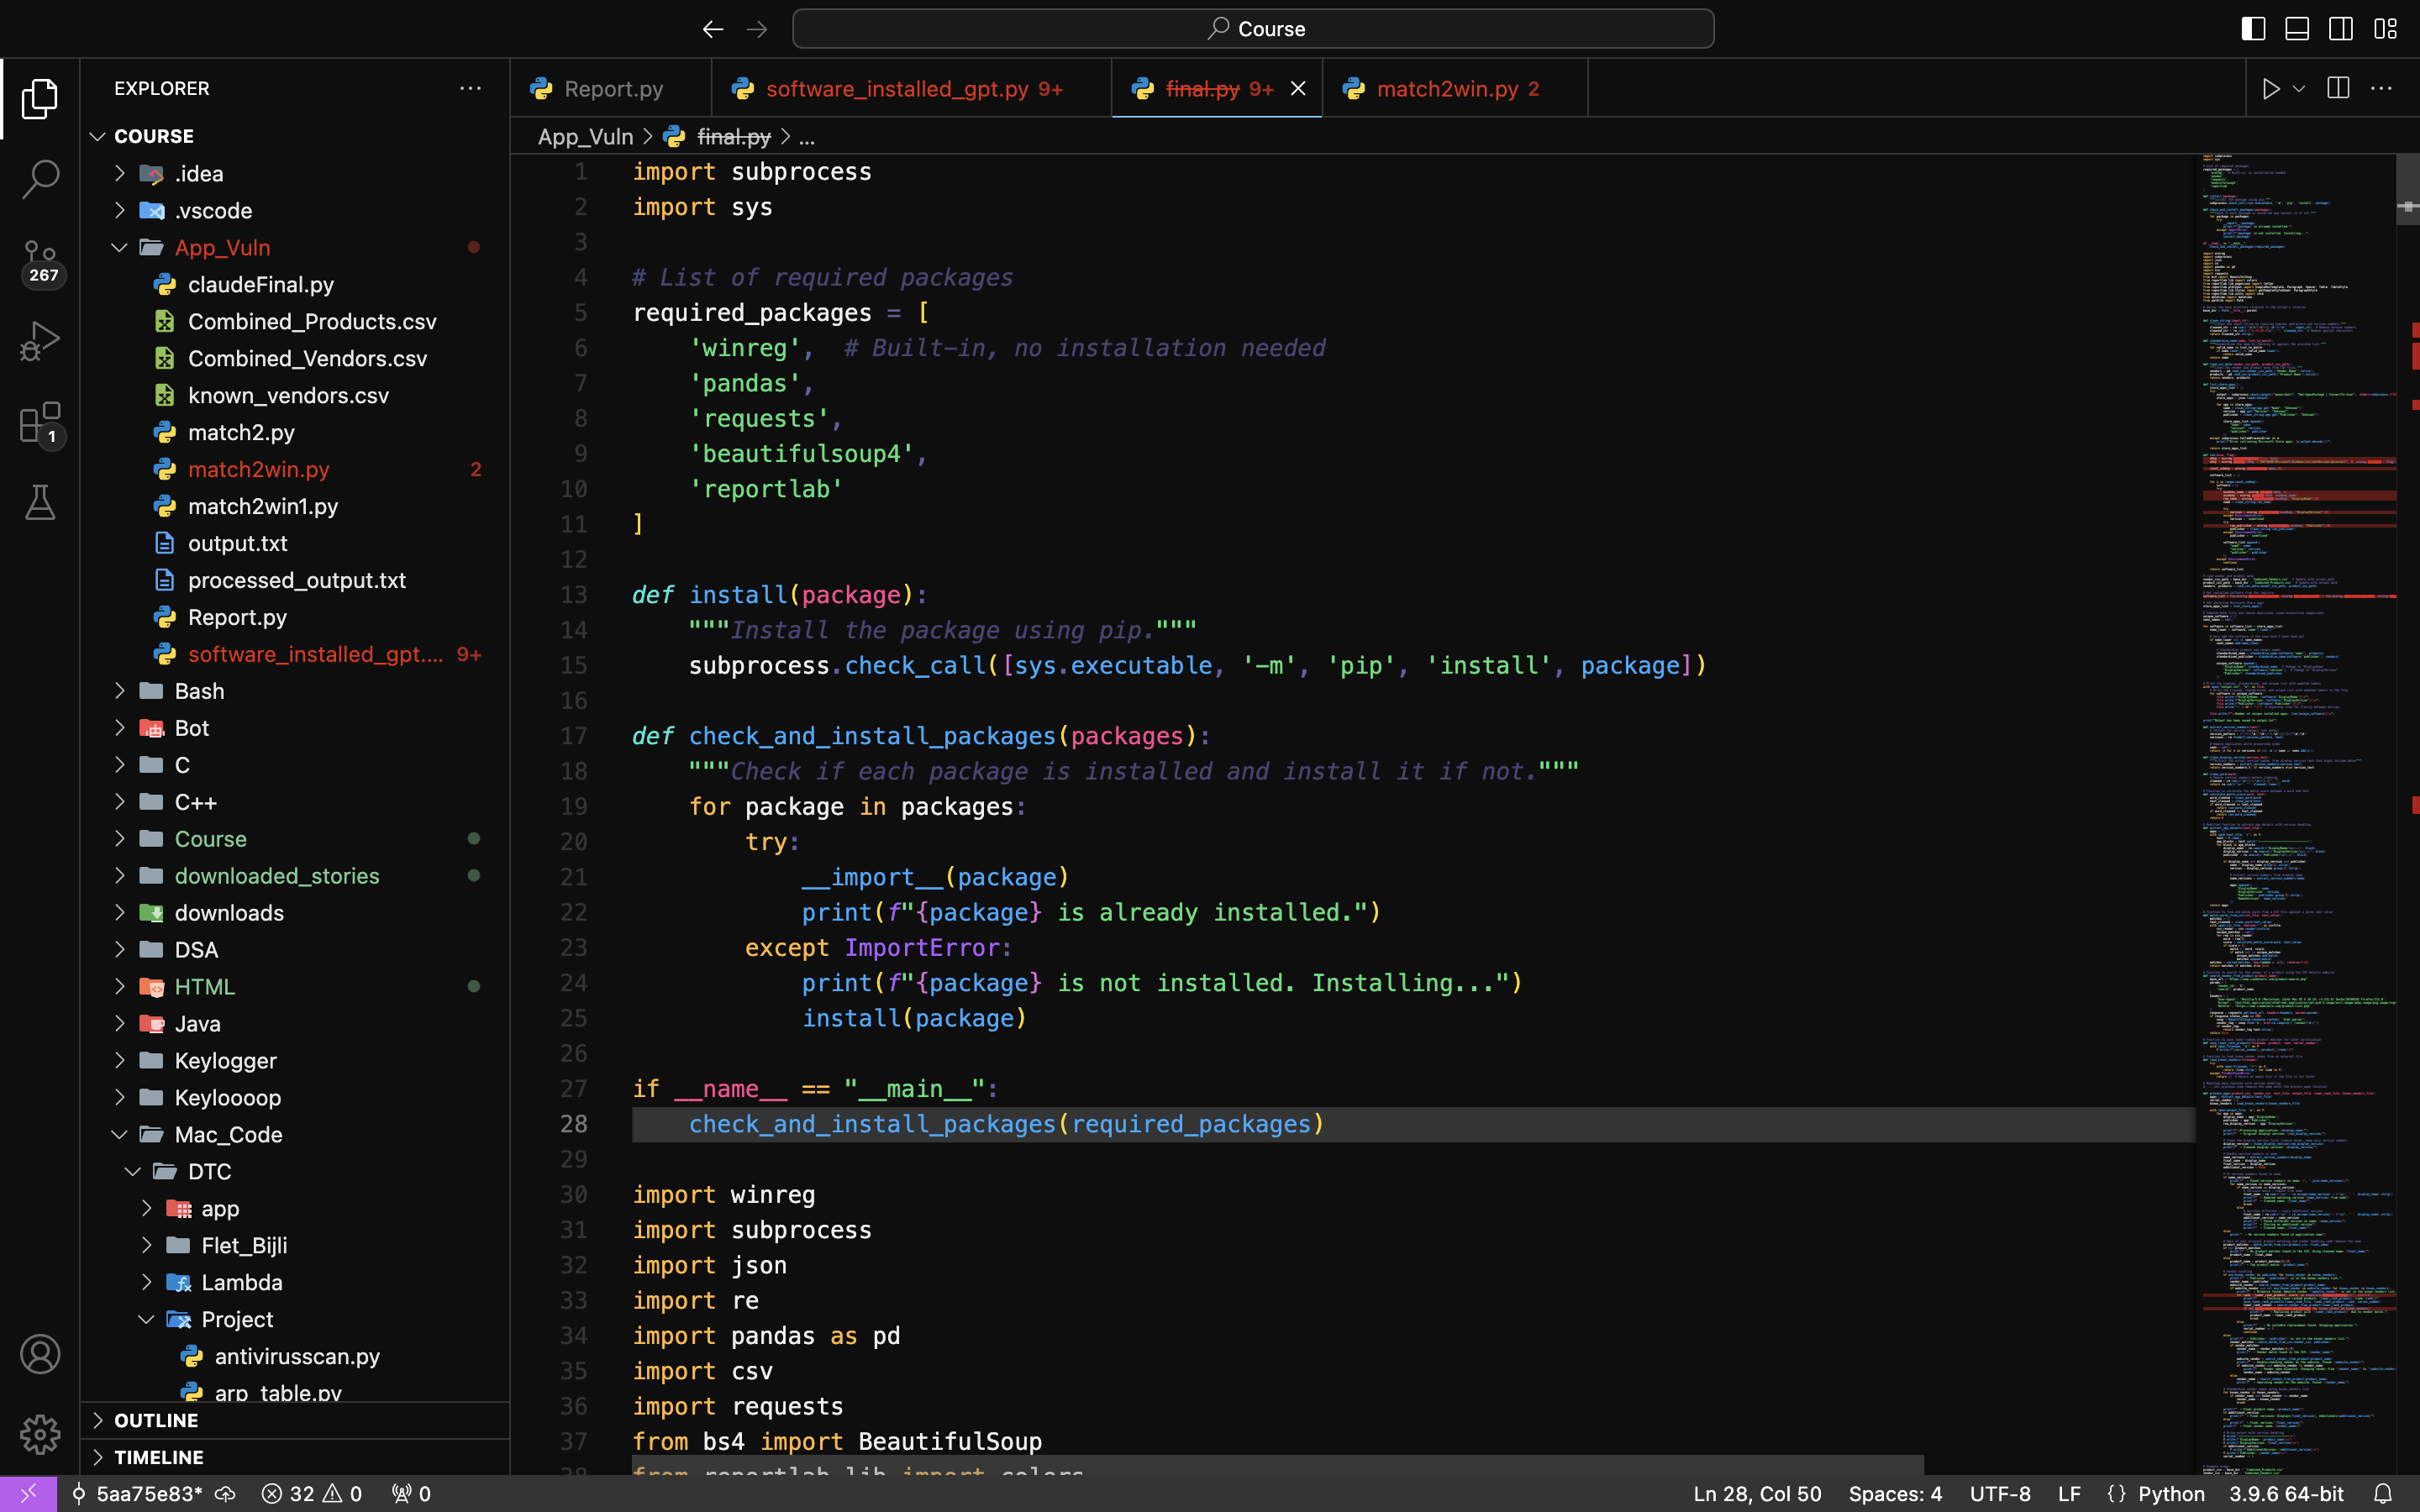Expand the Bash folder

pos(199,691)
